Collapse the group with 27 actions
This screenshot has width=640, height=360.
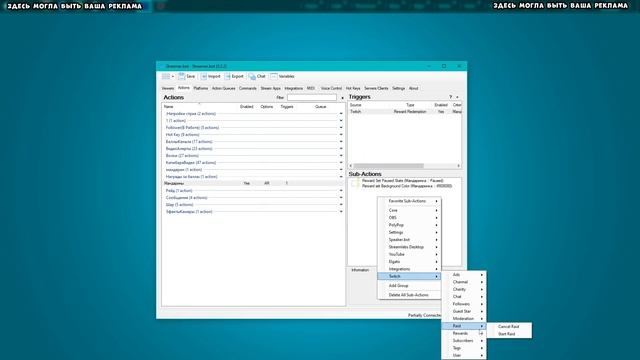tap(341, 156)
